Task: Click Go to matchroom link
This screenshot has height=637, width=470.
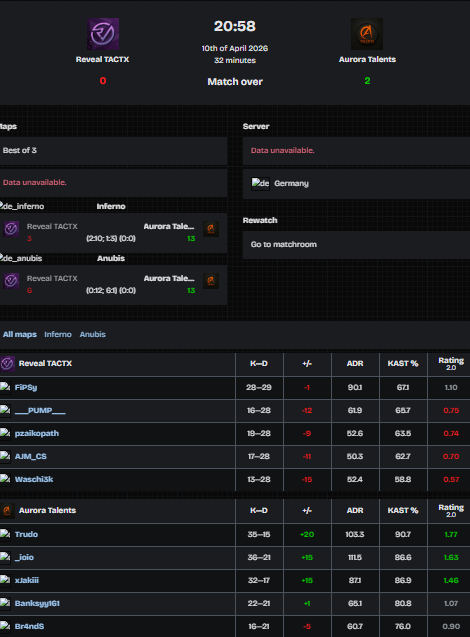Action: 284,245
